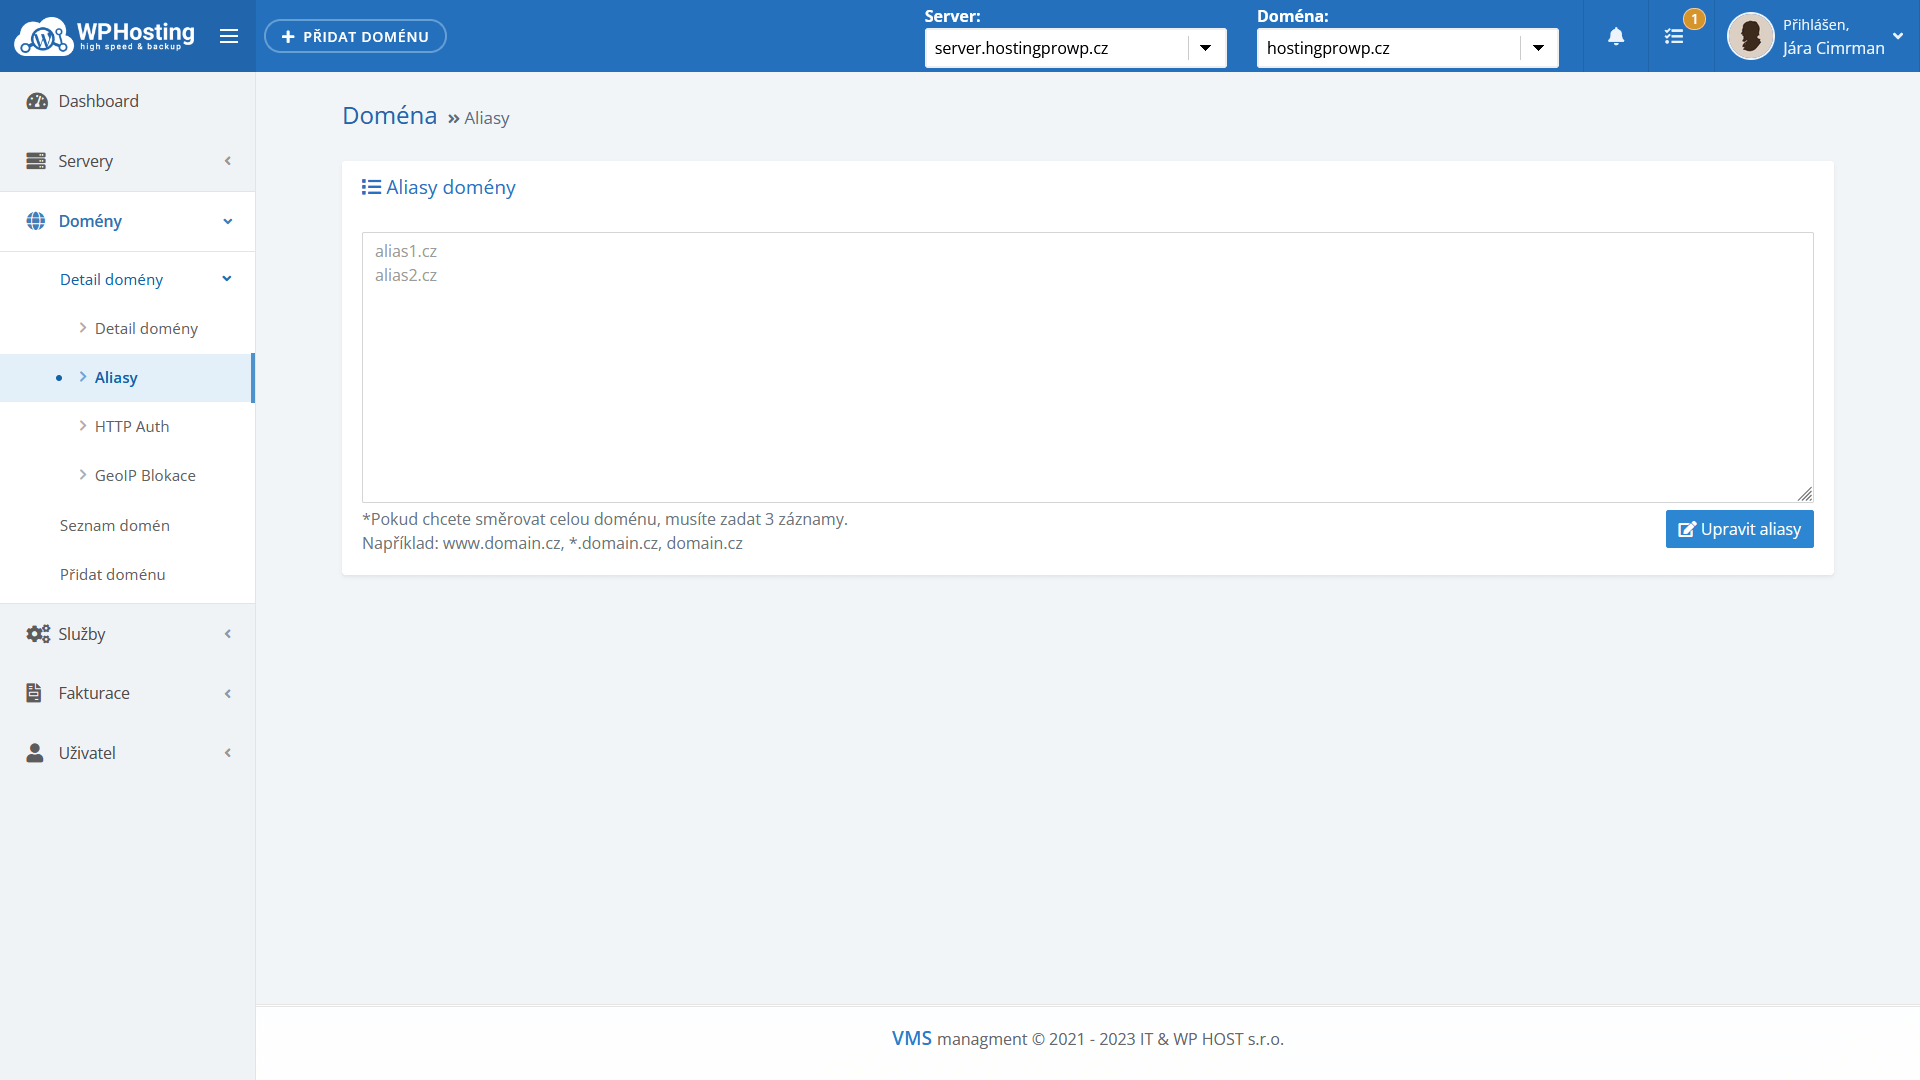Click the hamburger sidebar toggle icon
The image size is (1920, 1080).
229,36
